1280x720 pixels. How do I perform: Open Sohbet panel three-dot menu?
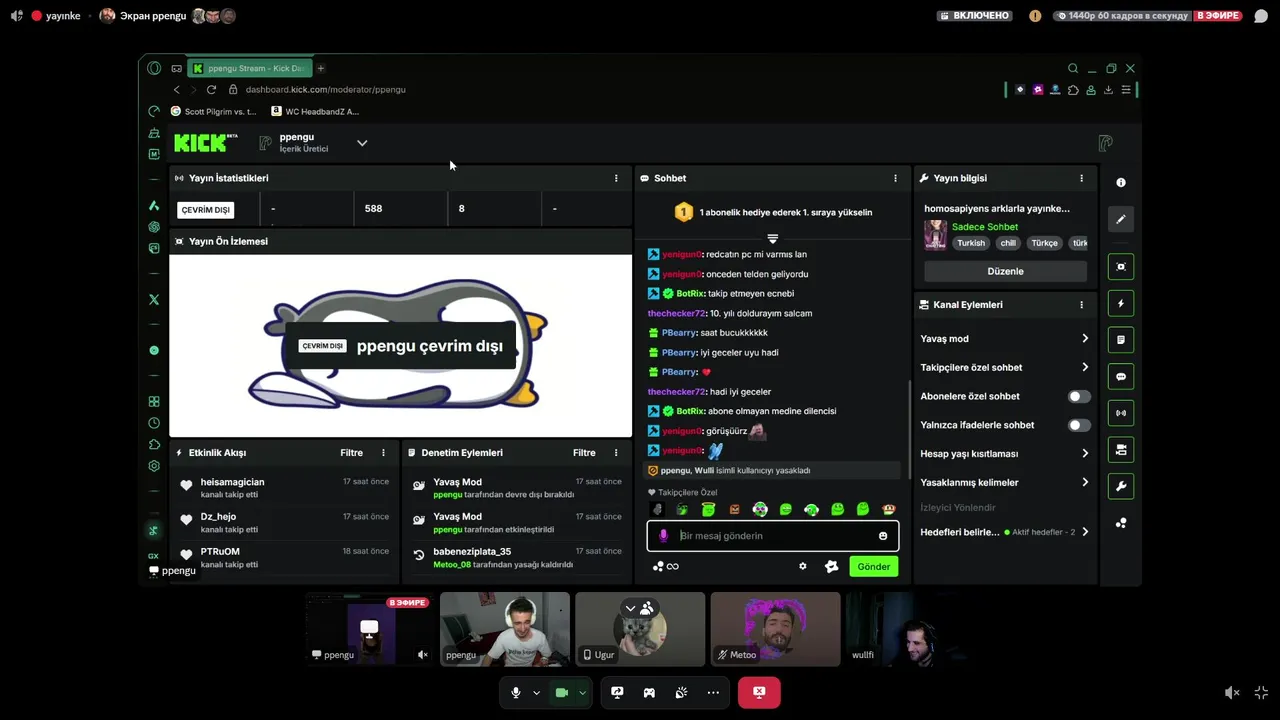pos(895,178)
